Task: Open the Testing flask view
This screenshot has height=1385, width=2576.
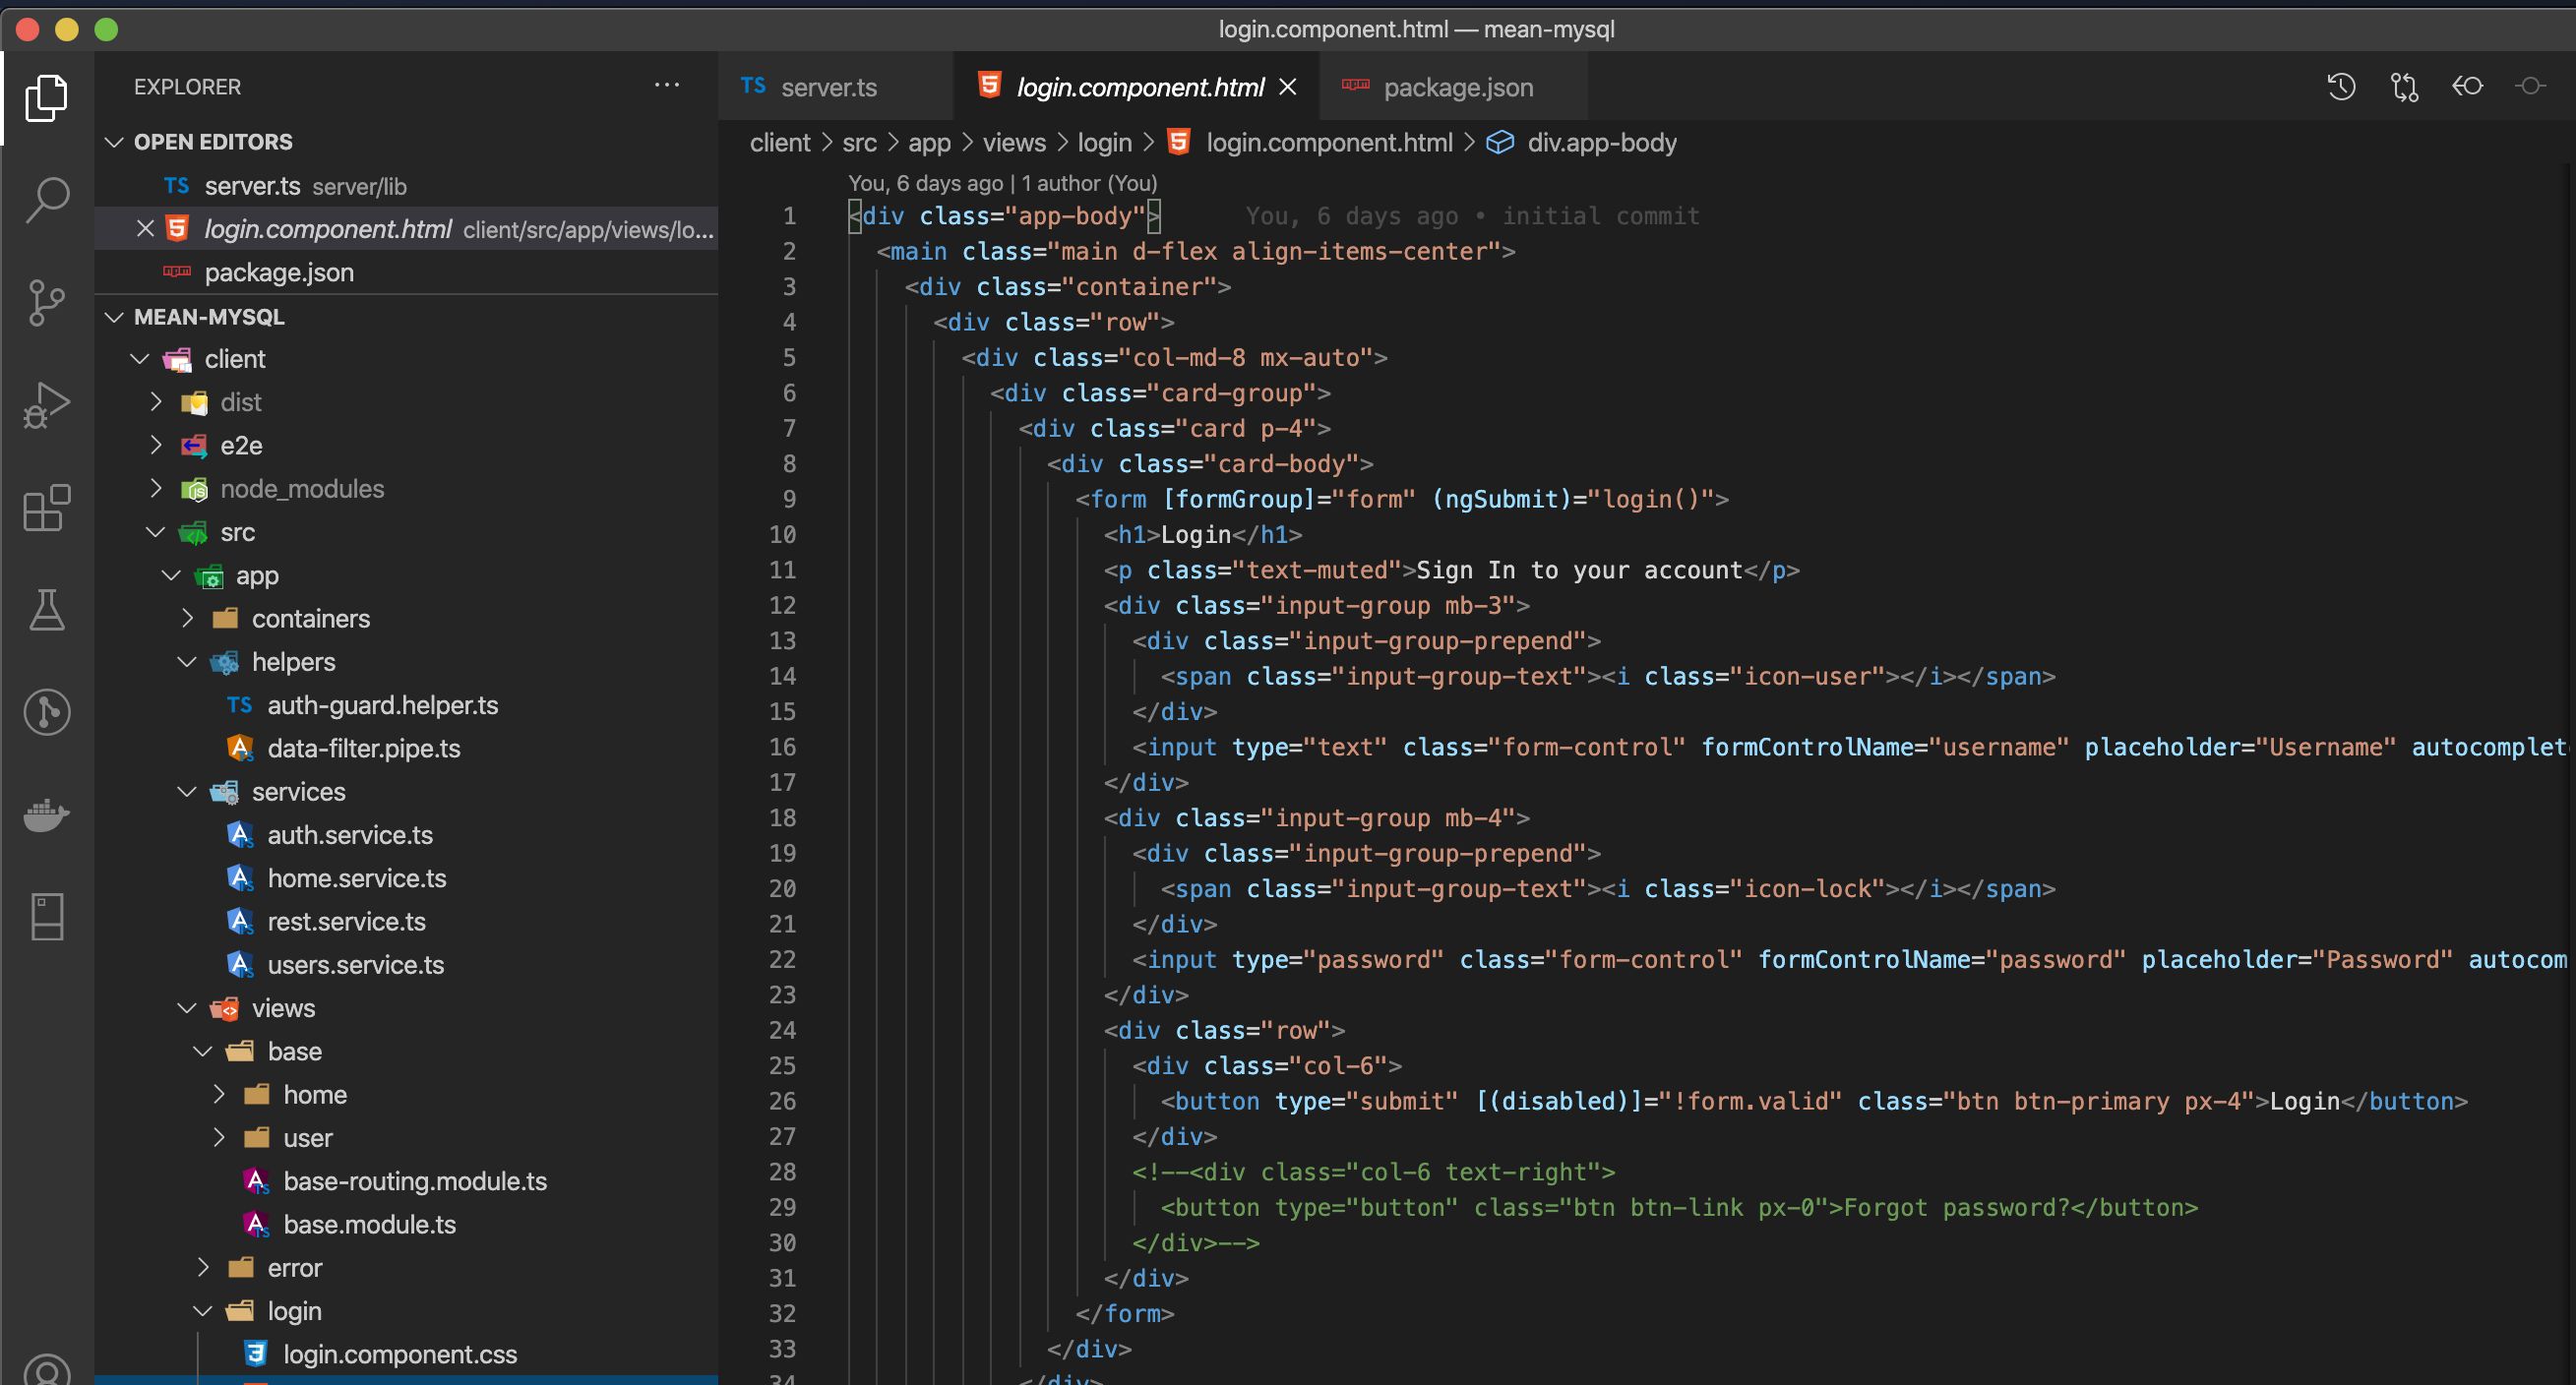Action: 47,610
